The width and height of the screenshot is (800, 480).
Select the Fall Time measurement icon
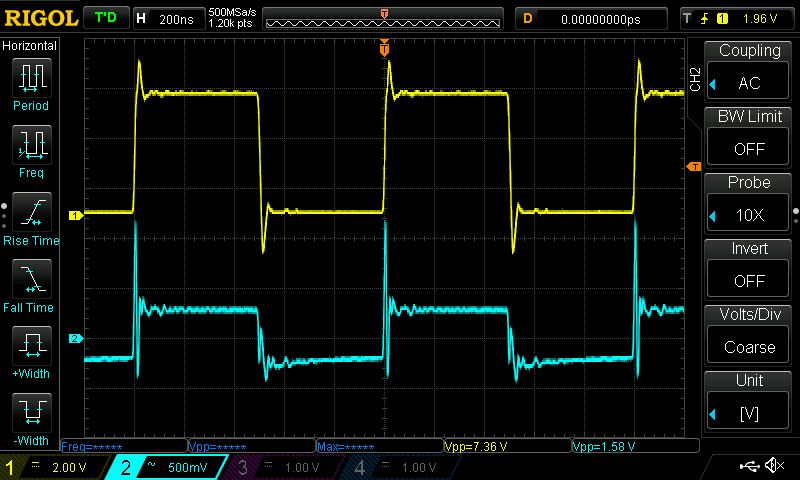31,279
